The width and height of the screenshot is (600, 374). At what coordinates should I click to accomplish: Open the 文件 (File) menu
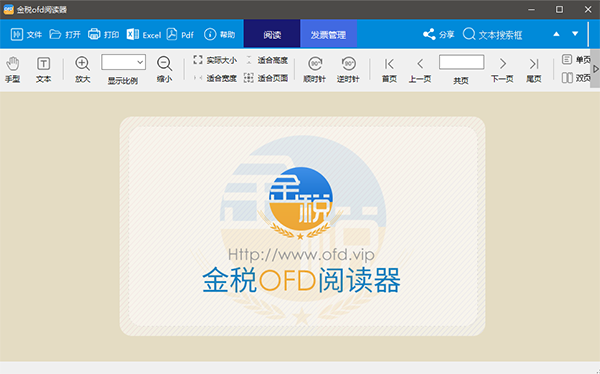click(26, 35)
